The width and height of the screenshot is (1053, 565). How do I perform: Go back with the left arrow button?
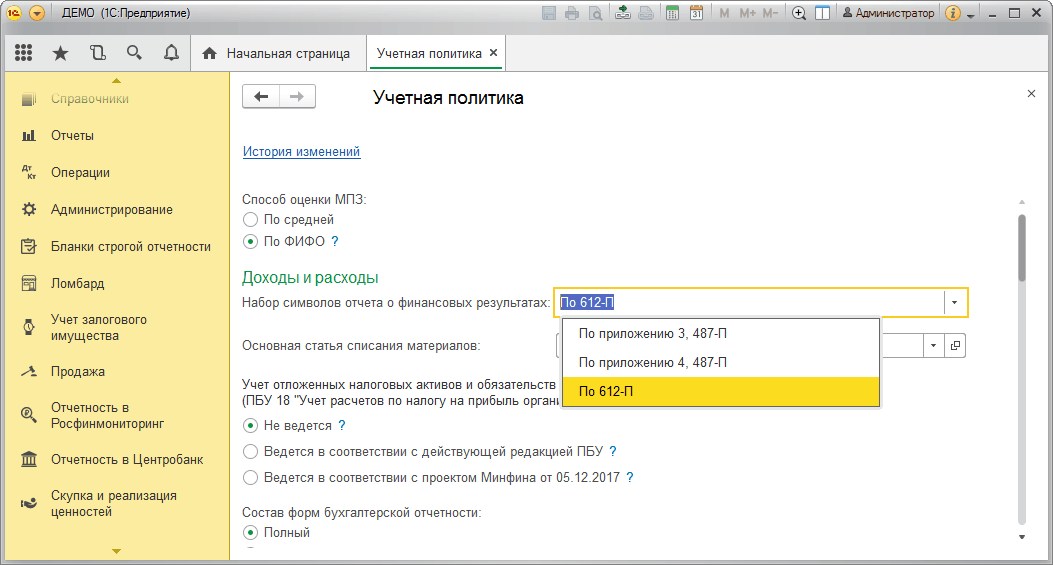click(x=261, y=97)
